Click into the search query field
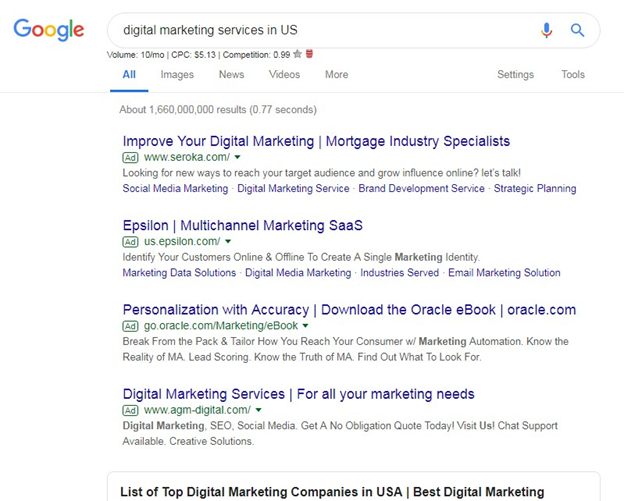This screenshot has height=501, width=624. (x=320, y=30)
